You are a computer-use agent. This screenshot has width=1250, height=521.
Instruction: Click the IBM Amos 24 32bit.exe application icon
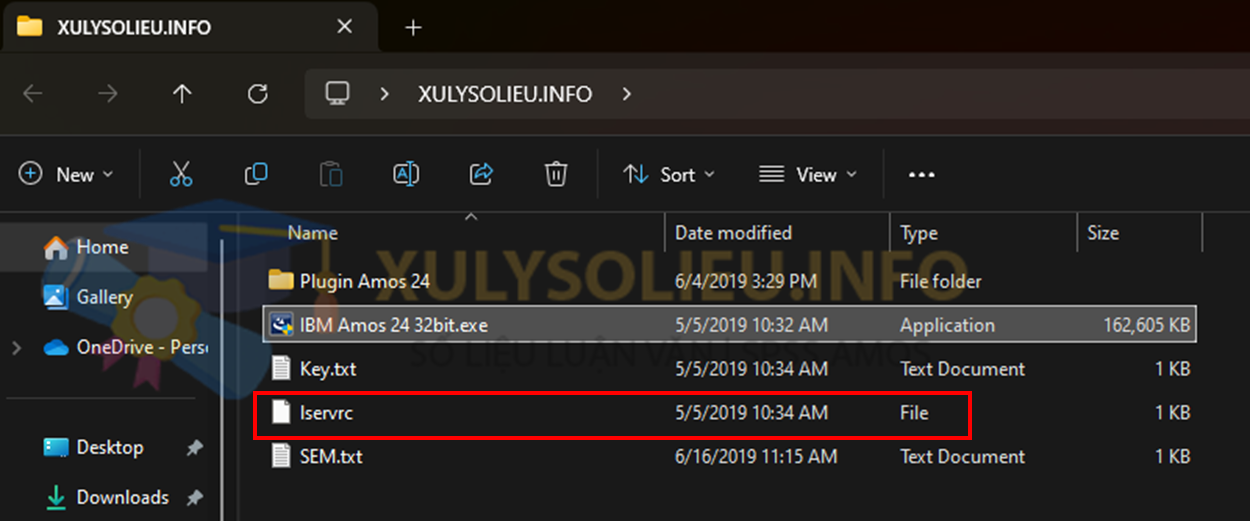281,325
